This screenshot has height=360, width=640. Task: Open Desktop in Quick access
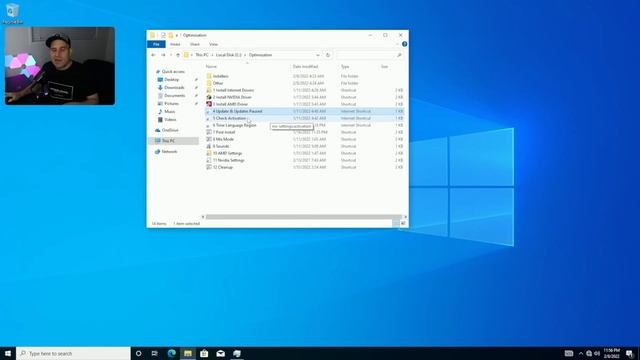[x=171, y=80]
